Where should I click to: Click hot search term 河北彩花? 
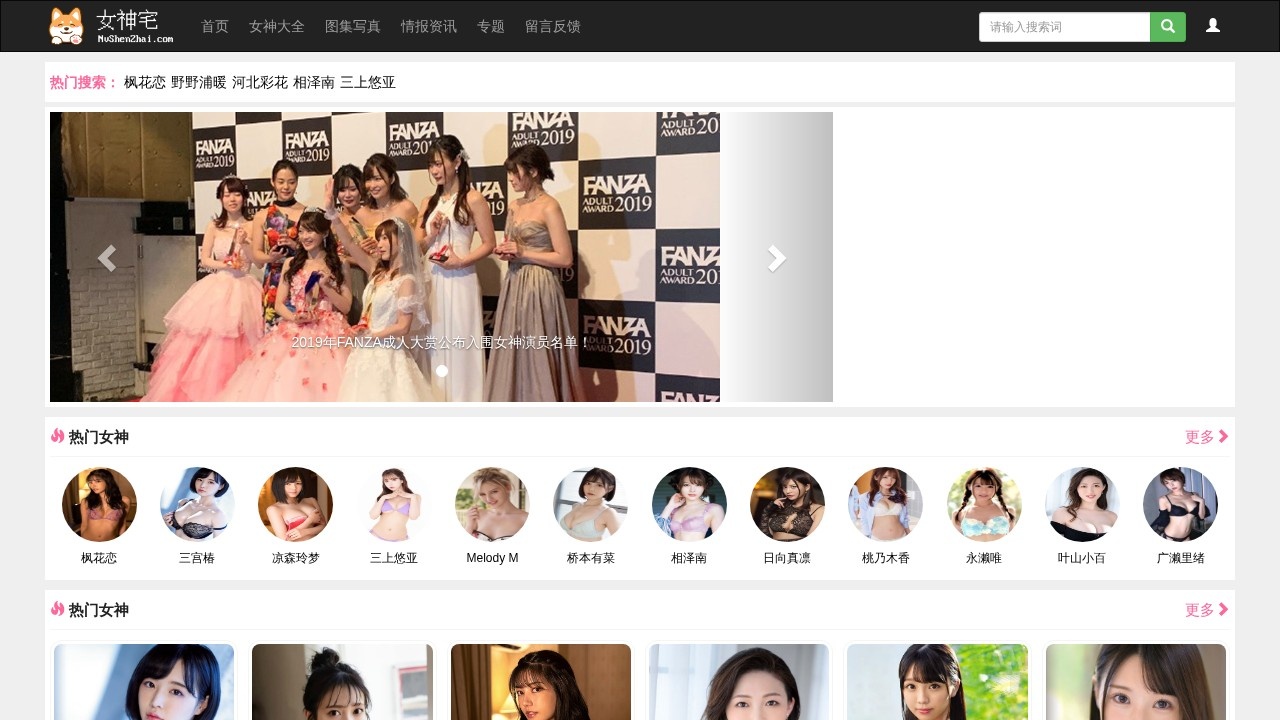tap(260, 82)
